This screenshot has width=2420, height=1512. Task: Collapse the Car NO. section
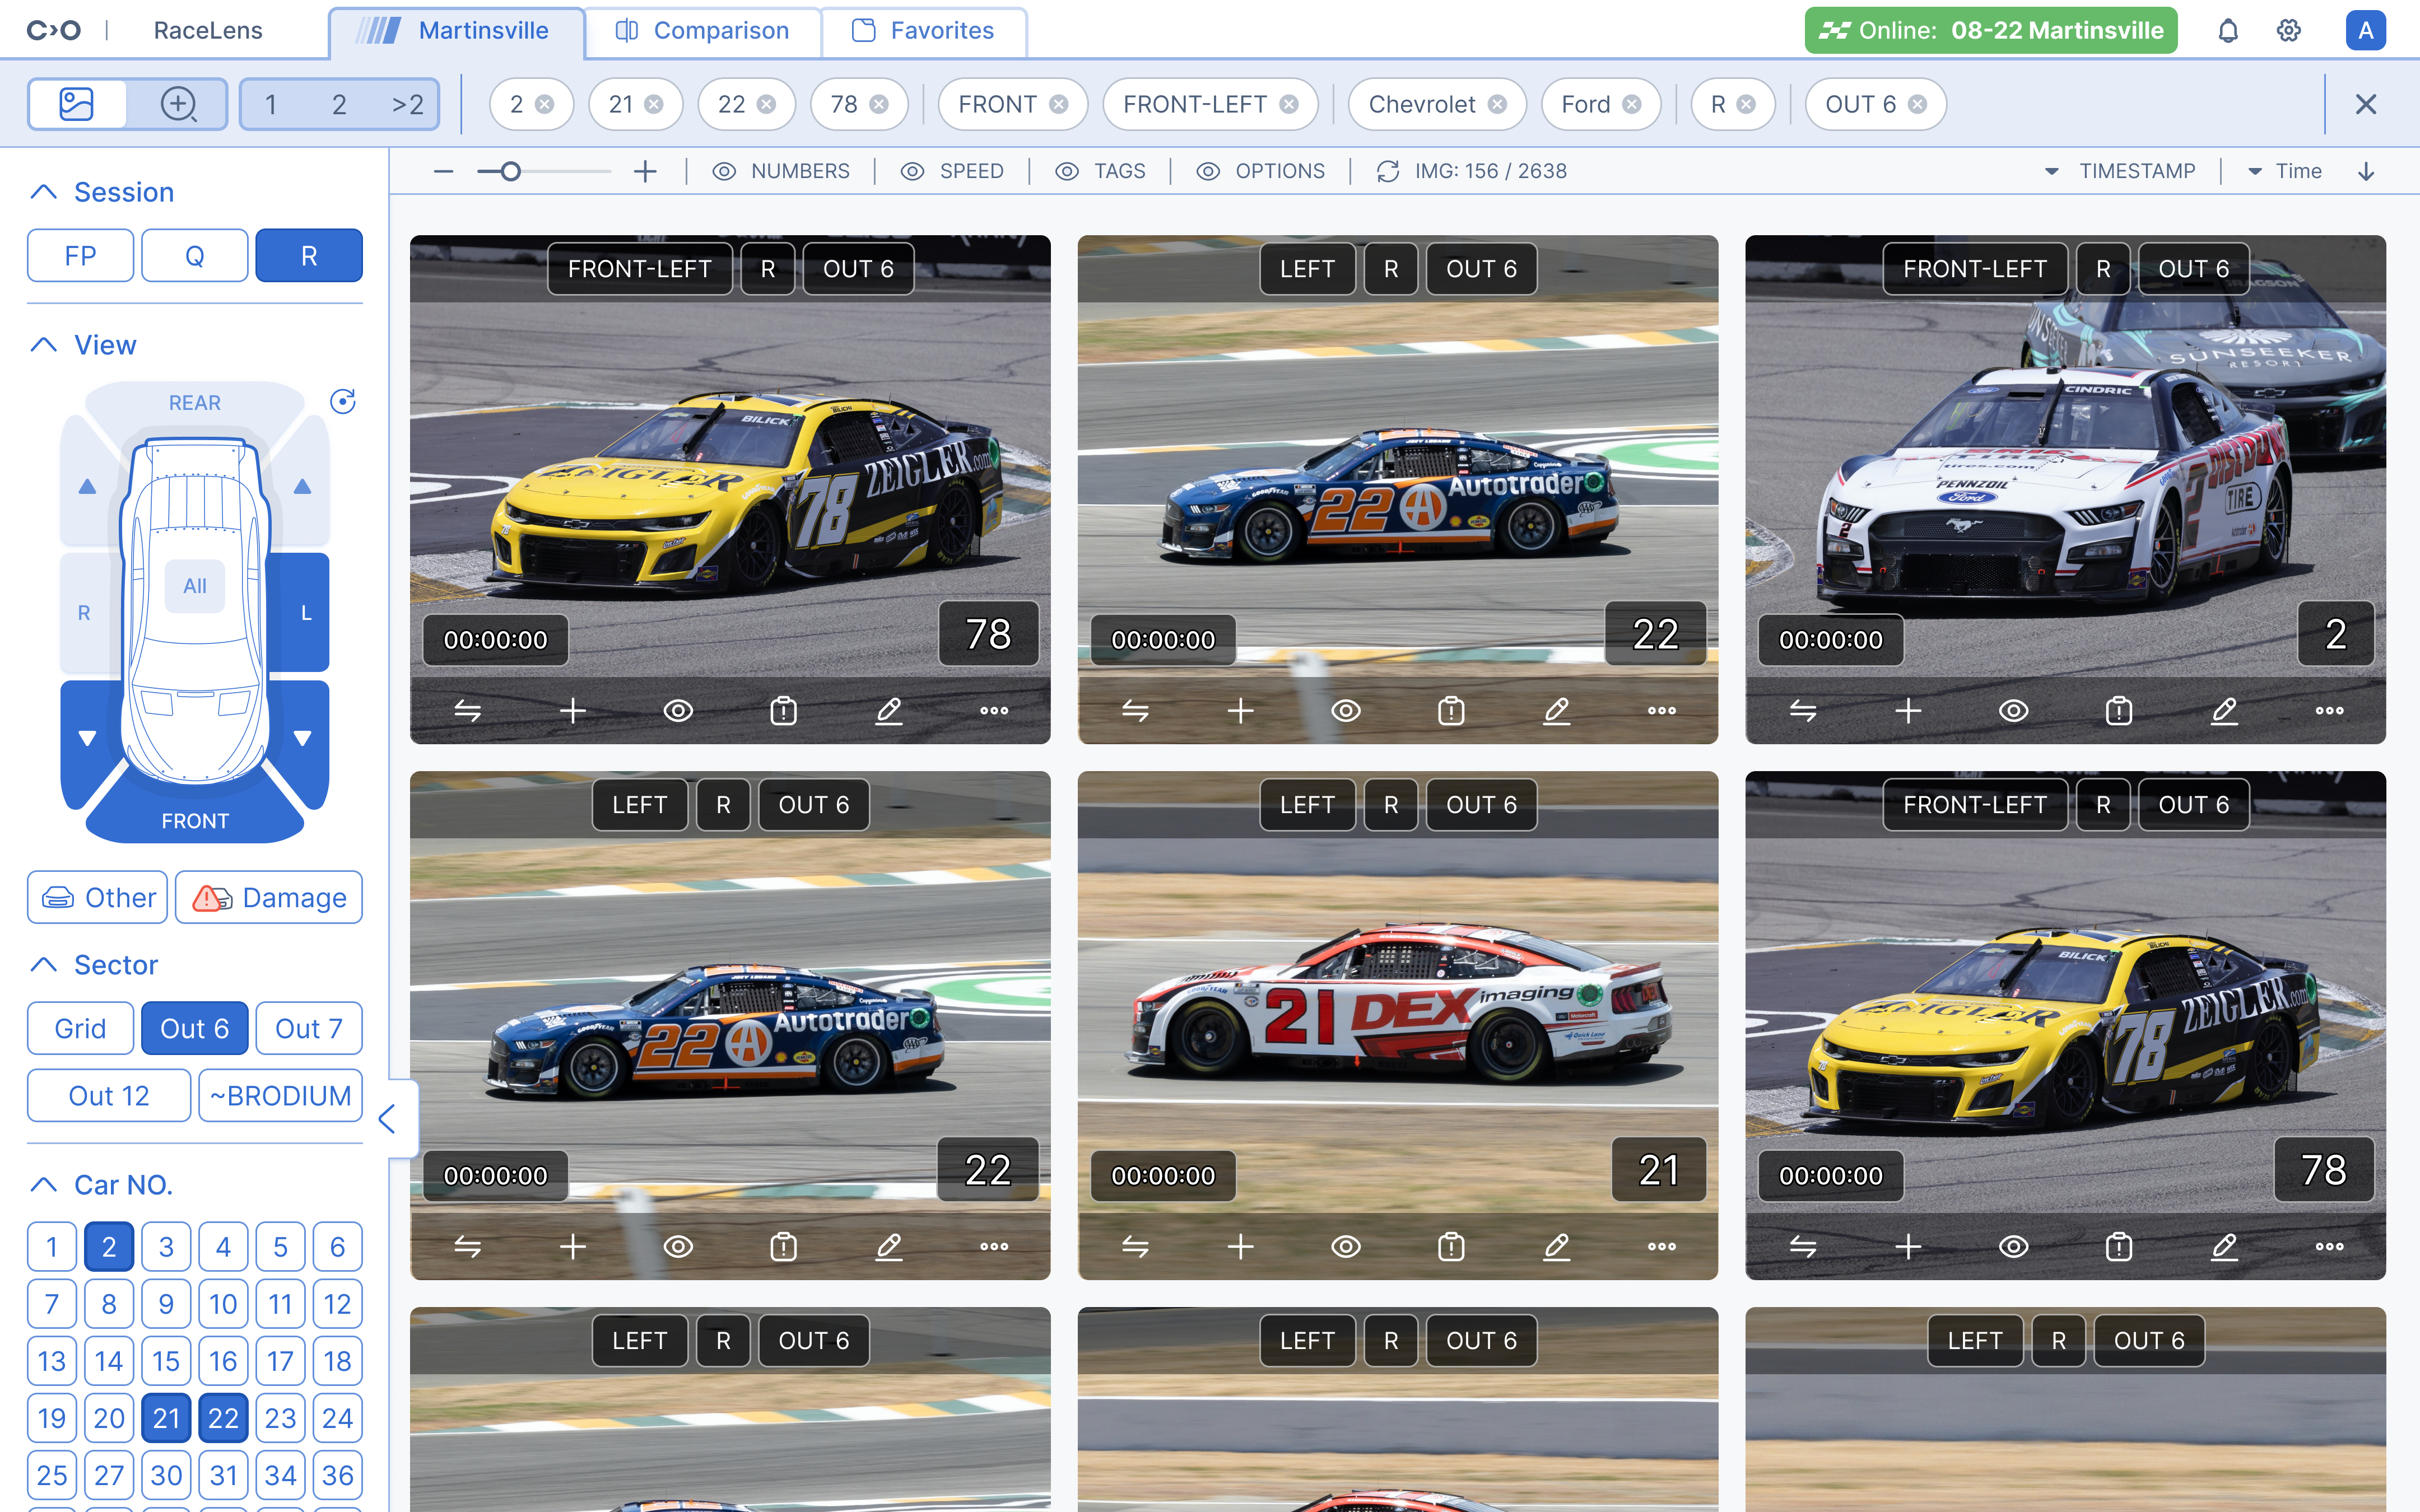(x=44, y=1185)
